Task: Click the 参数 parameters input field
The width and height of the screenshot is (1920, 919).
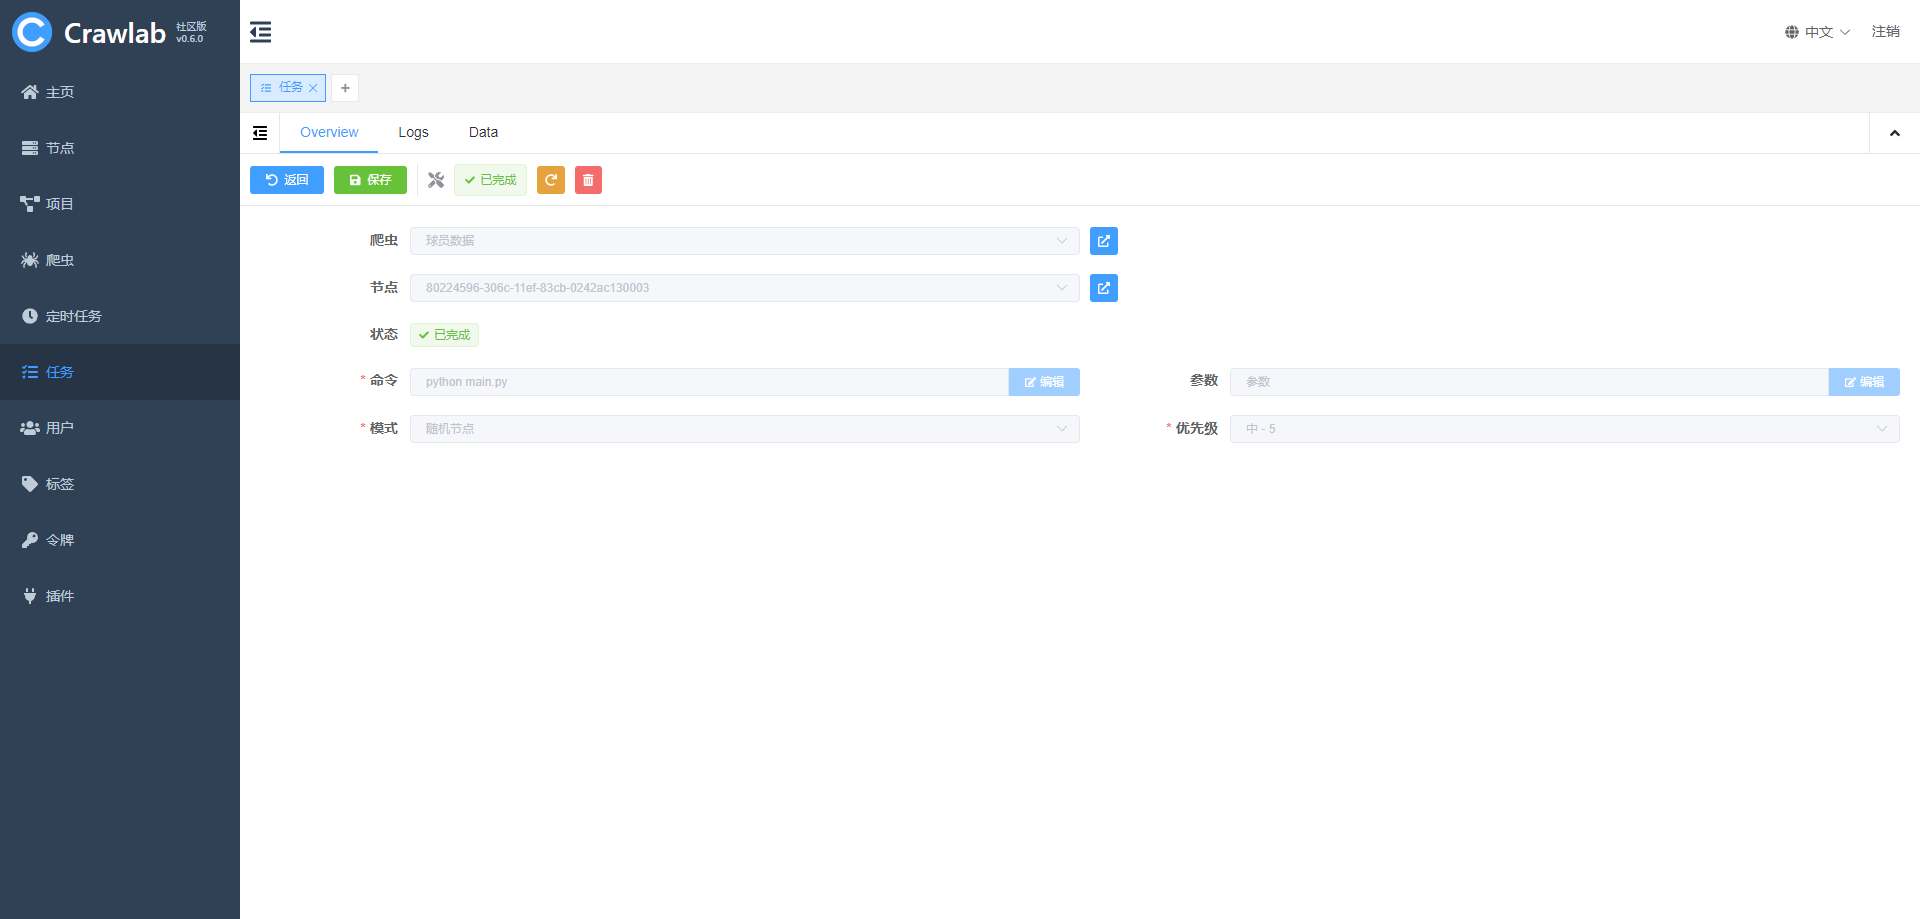Action: point(1529,382)
